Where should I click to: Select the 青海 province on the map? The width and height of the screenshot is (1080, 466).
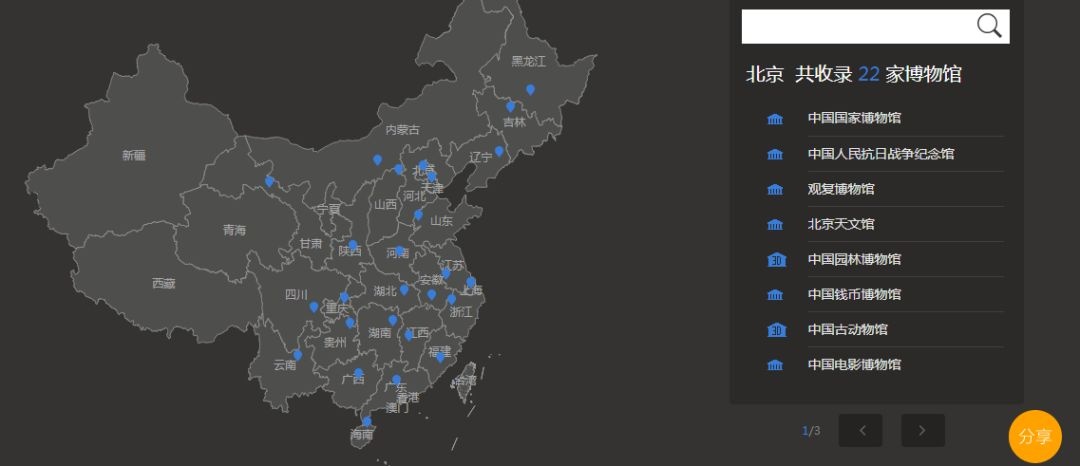[234, 231]
